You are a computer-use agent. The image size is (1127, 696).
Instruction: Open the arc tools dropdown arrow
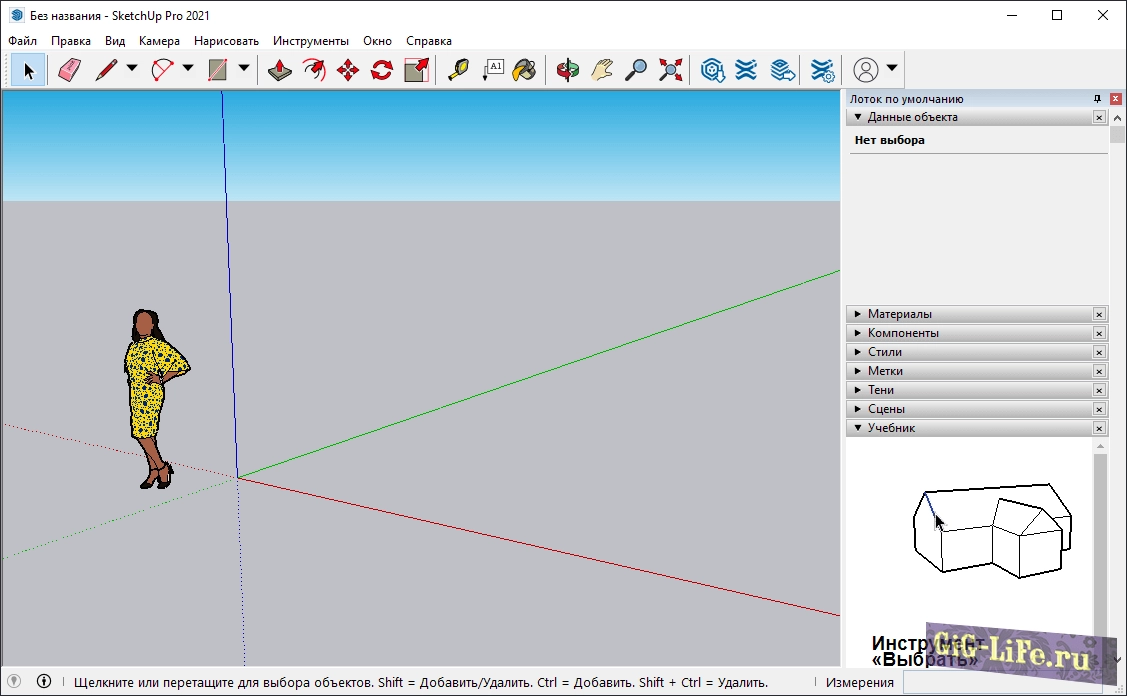(188, 70)
